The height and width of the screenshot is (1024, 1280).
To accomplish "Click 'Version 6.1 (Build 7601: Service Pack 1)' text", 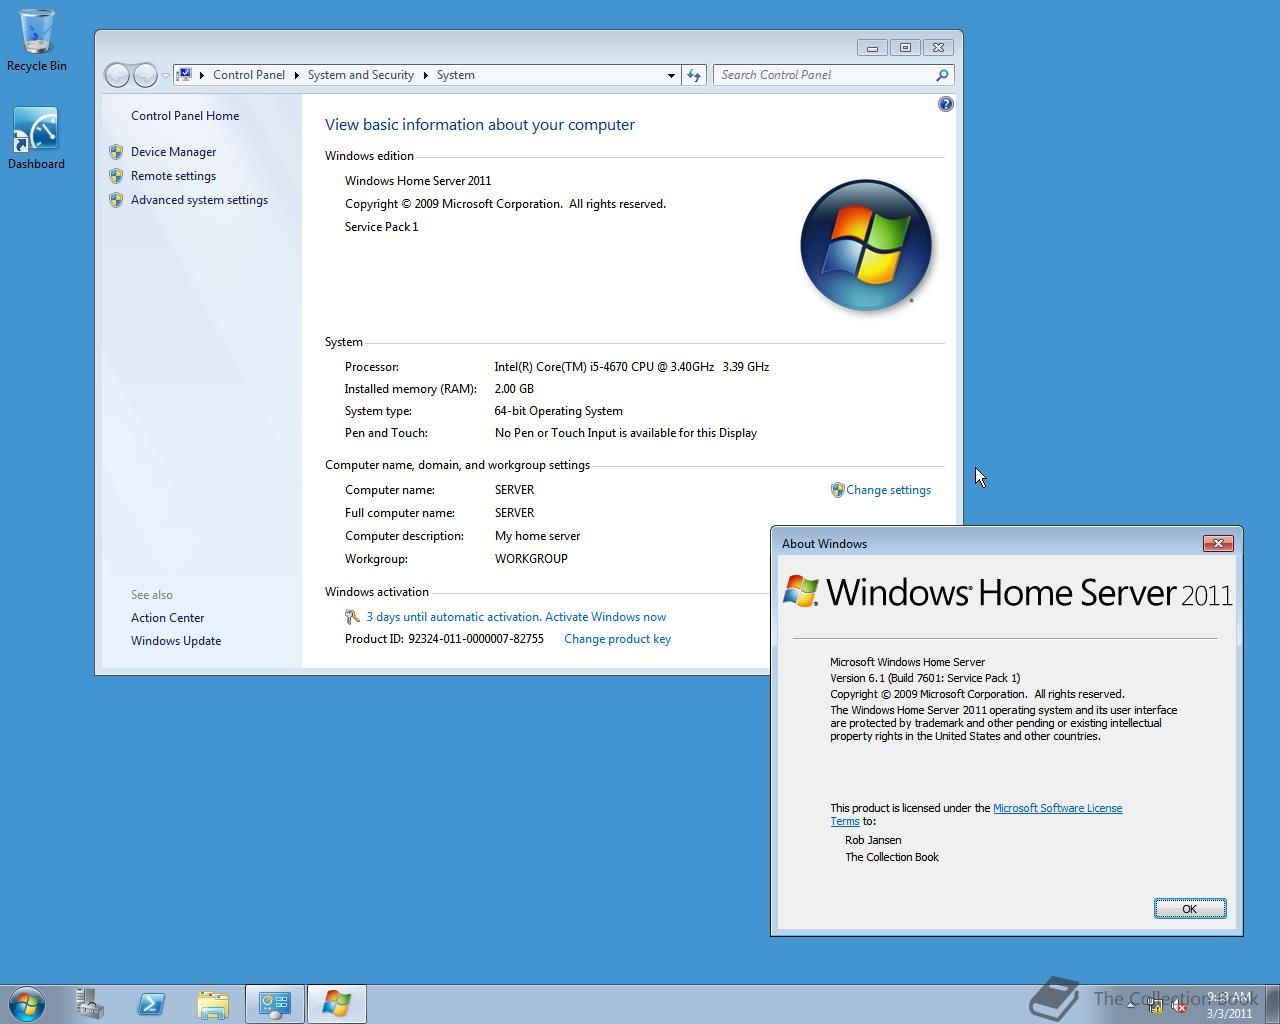I will tap(925, 678).
